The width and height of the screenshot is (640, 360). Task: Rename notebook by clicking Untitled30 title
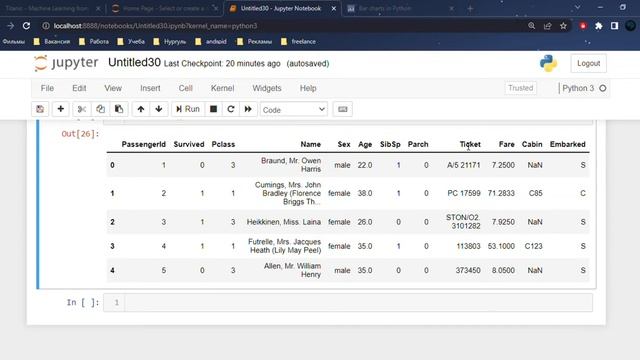coord(134,62)
